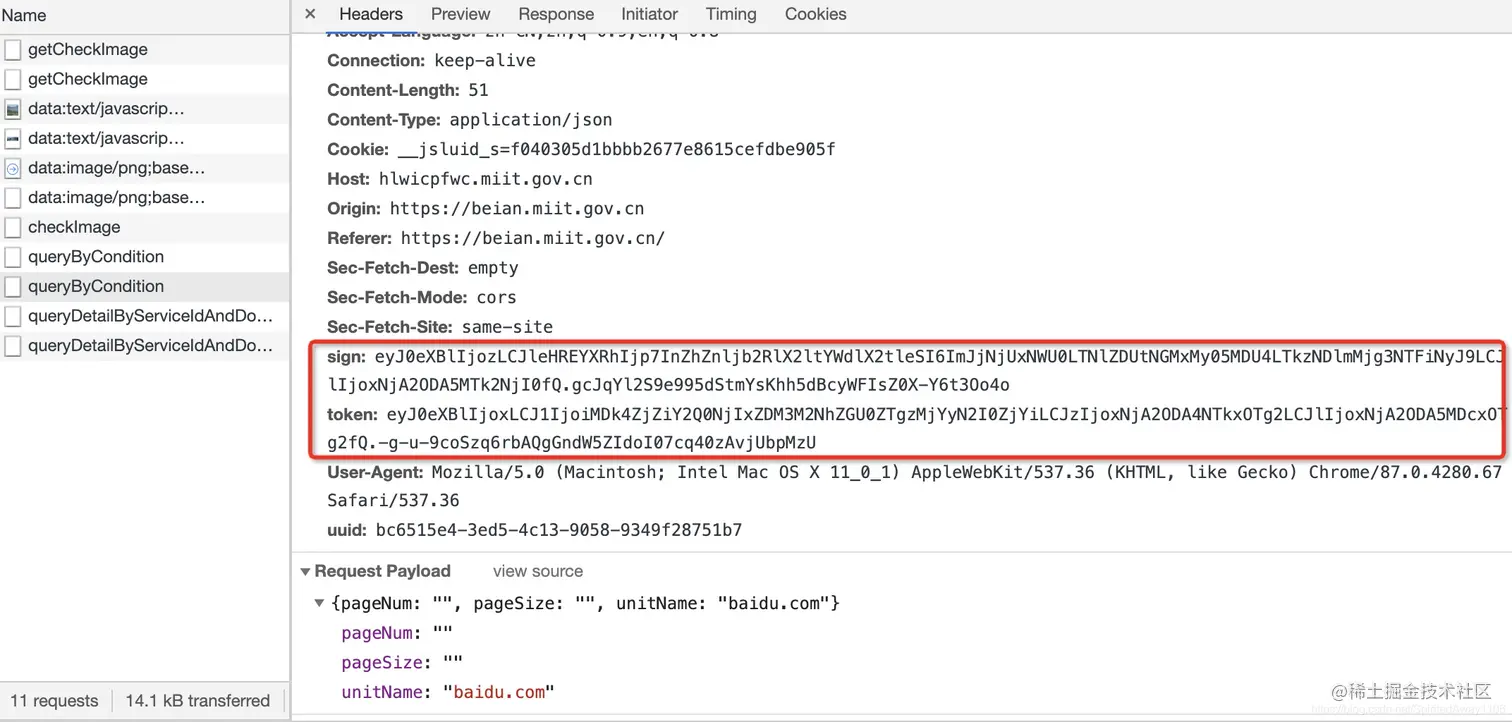The height and width of the screenshot is (722, 1512).
Task: Open the Initiator tab
Action: pos(649,14)
